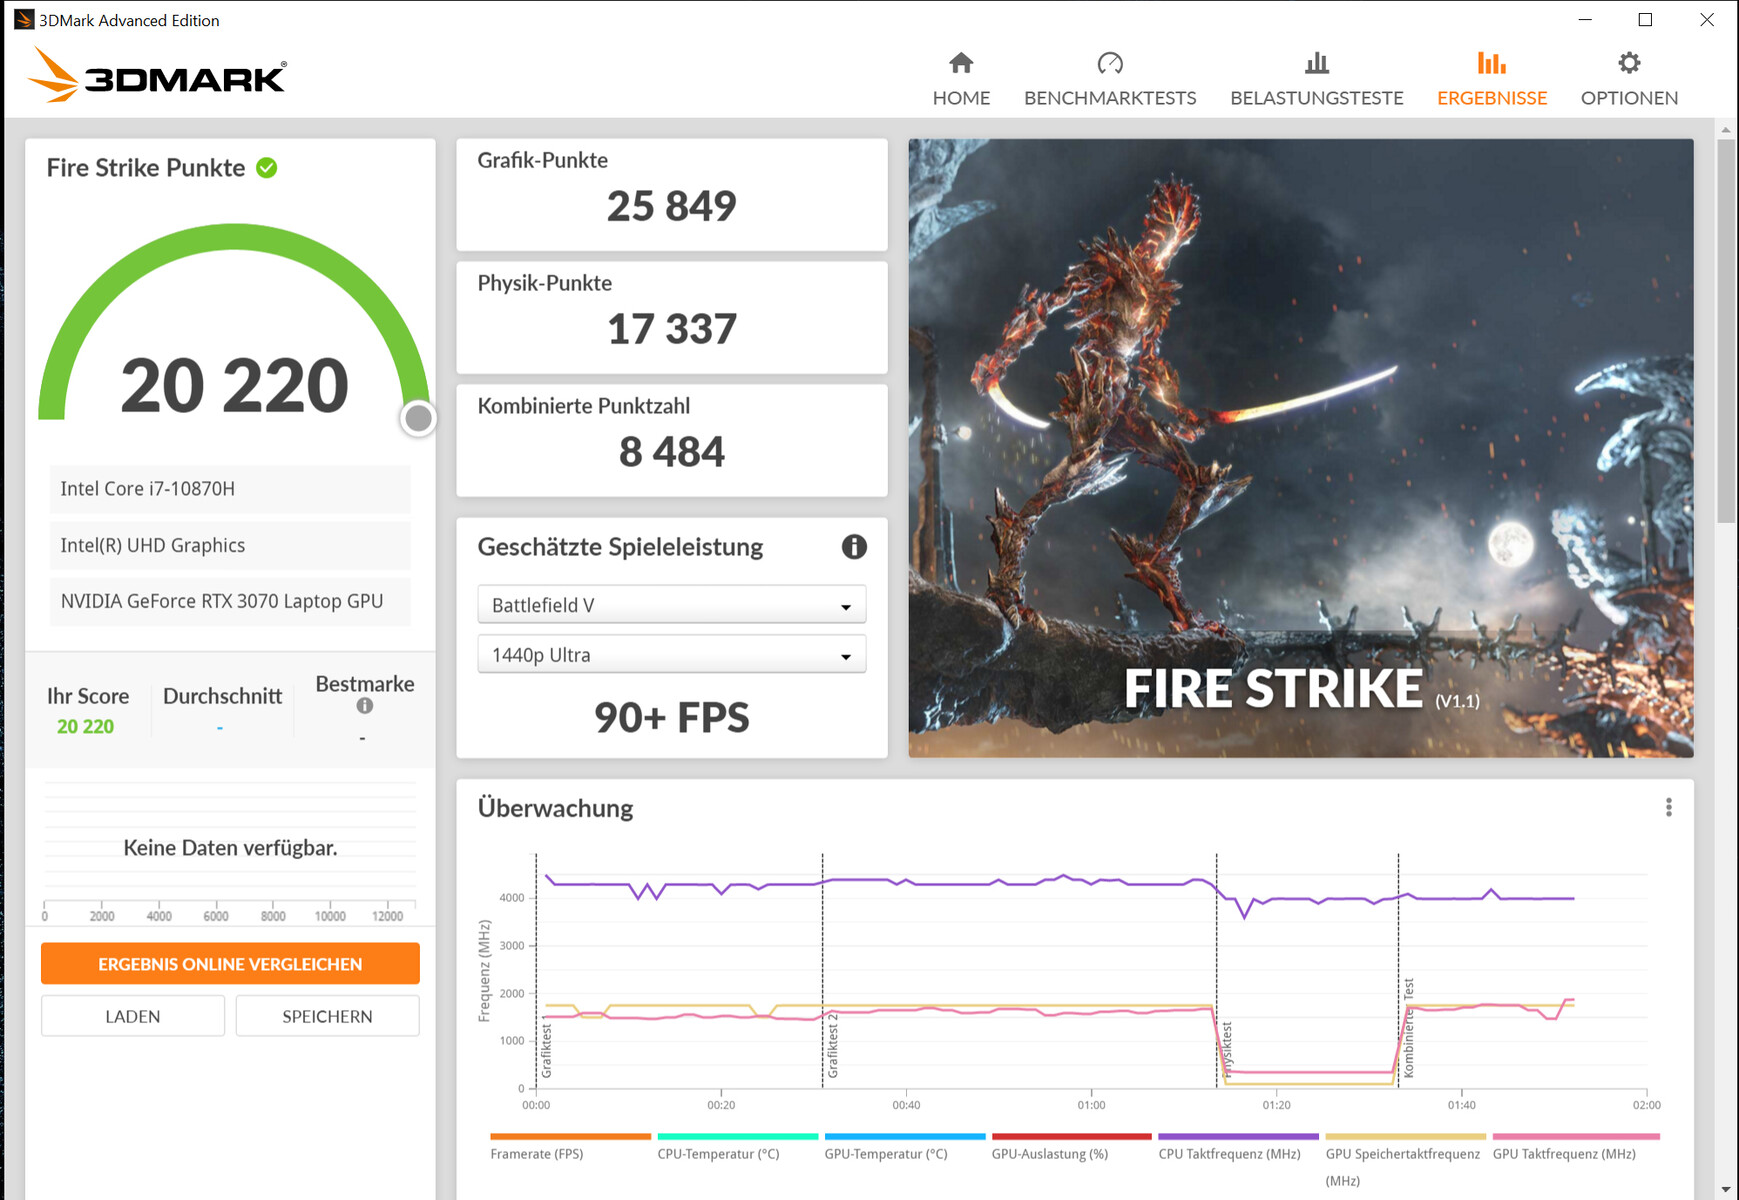
Task: Click the 3DMark logo
Action: point(157,76)
